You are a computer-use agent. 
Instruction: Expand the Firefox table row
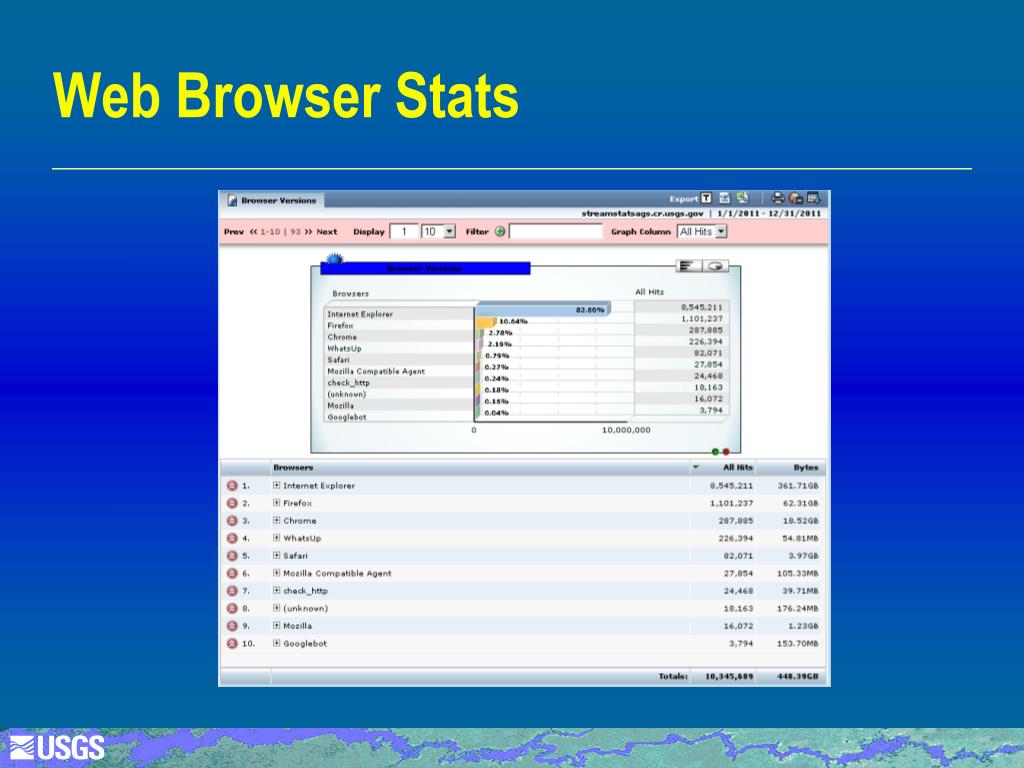pyautogui.click(x=277, y=503)
